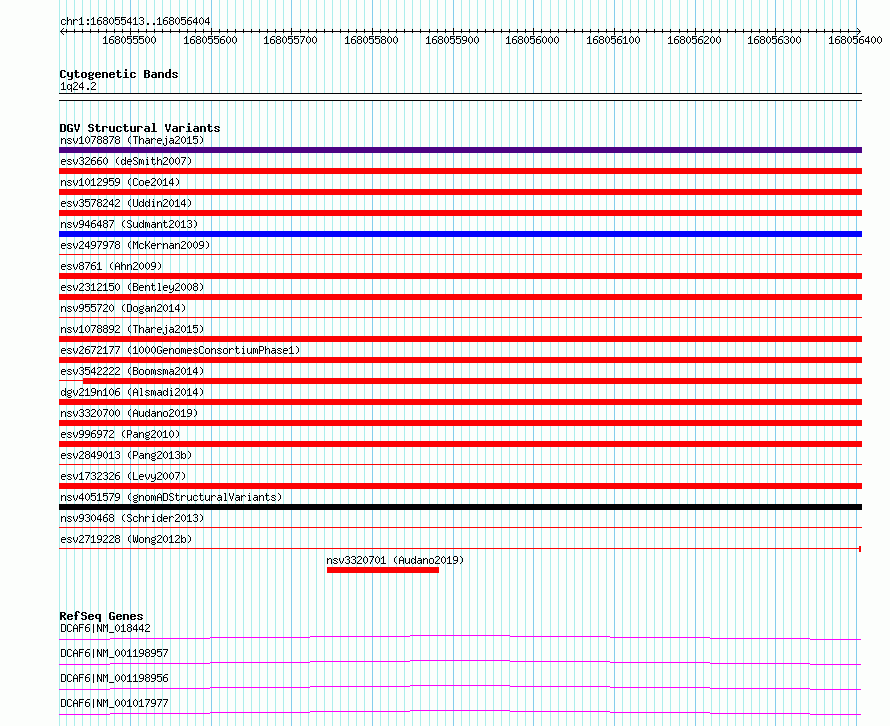Viewport: 890px width, 726px height.
Task: Open esv32660 (deSmith2007) variant label
Action: pos(126,161)
